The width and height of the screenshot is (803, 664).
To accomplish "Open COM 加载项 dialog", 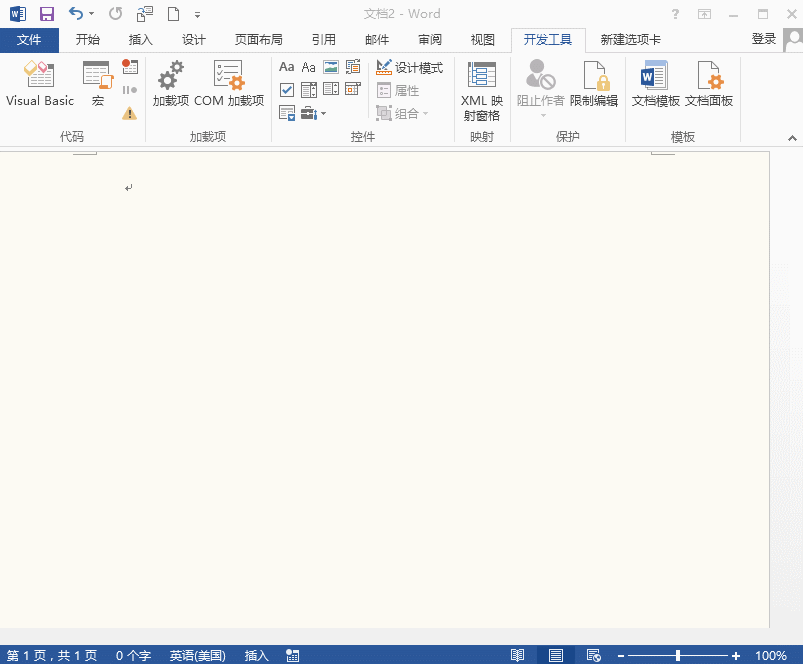I will [x=229, y=83].
